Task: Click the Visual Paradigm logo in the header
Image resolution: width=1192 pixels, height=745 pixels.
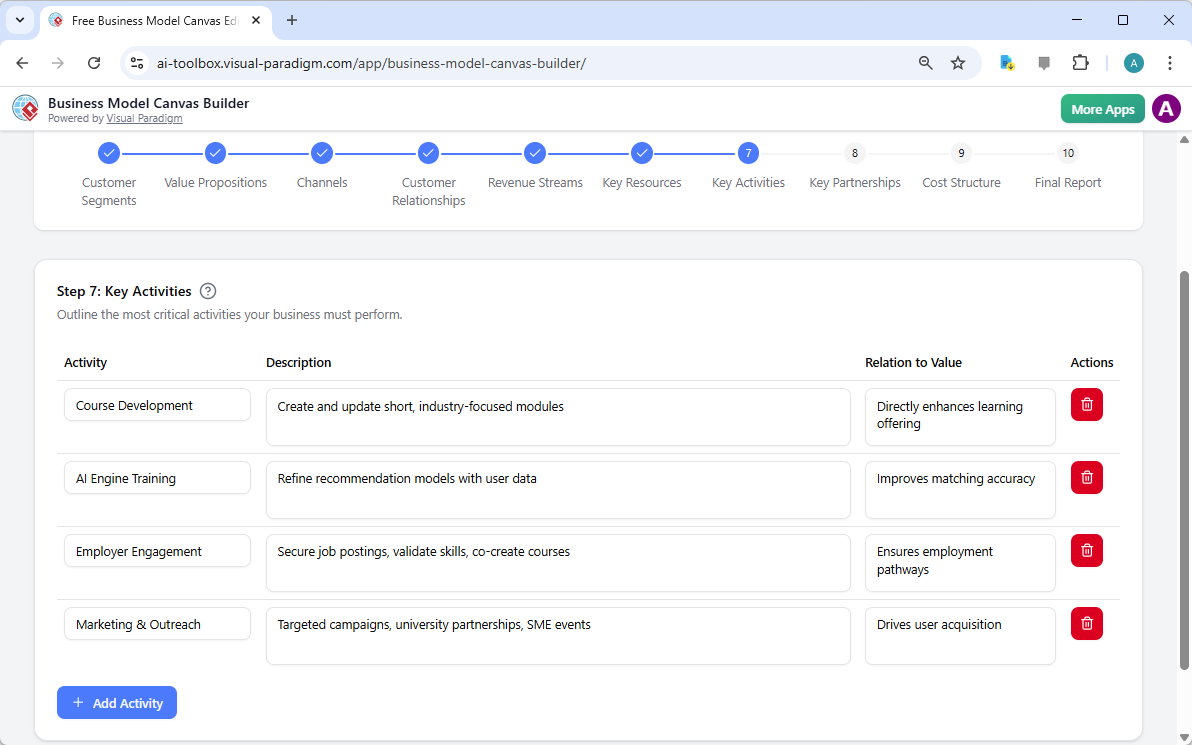Action: tap(24, 108)
